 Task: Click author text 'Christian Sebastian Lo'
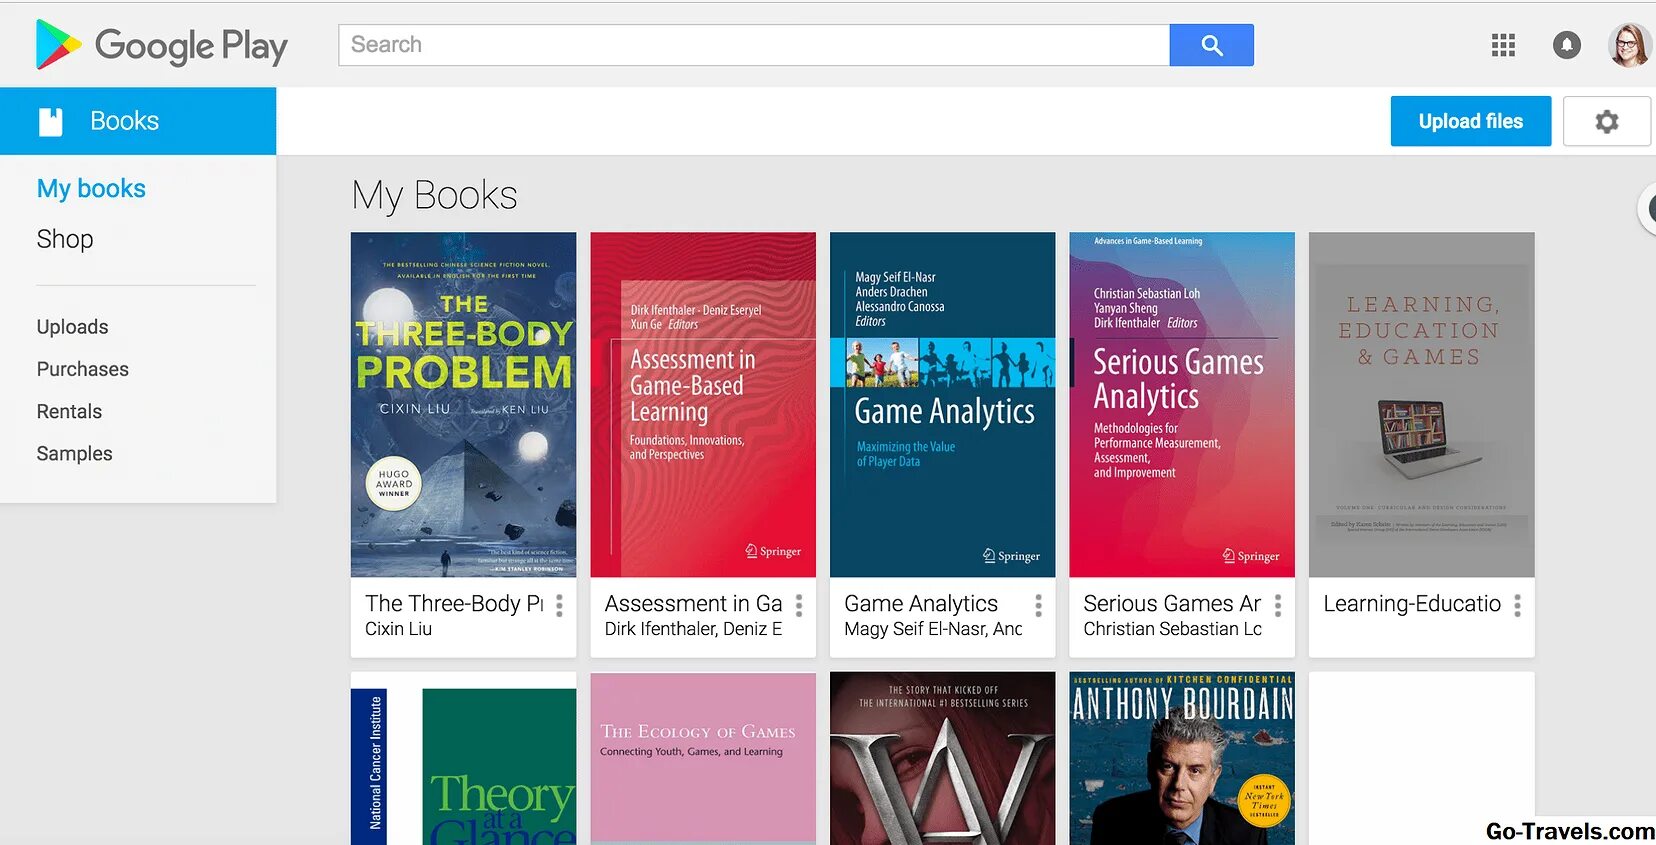coord(1172,629)
